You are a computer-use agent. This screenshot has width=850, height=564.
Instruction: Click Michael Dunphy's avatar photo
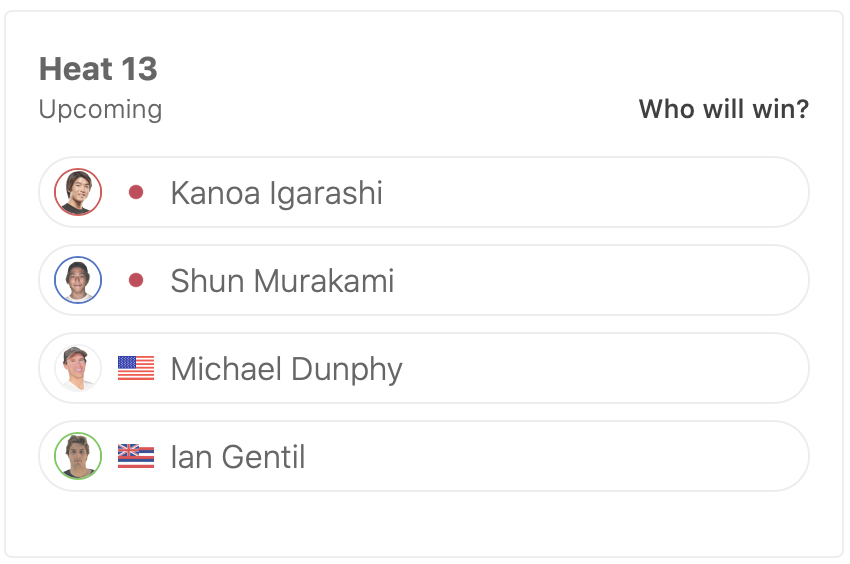(78, 368)
